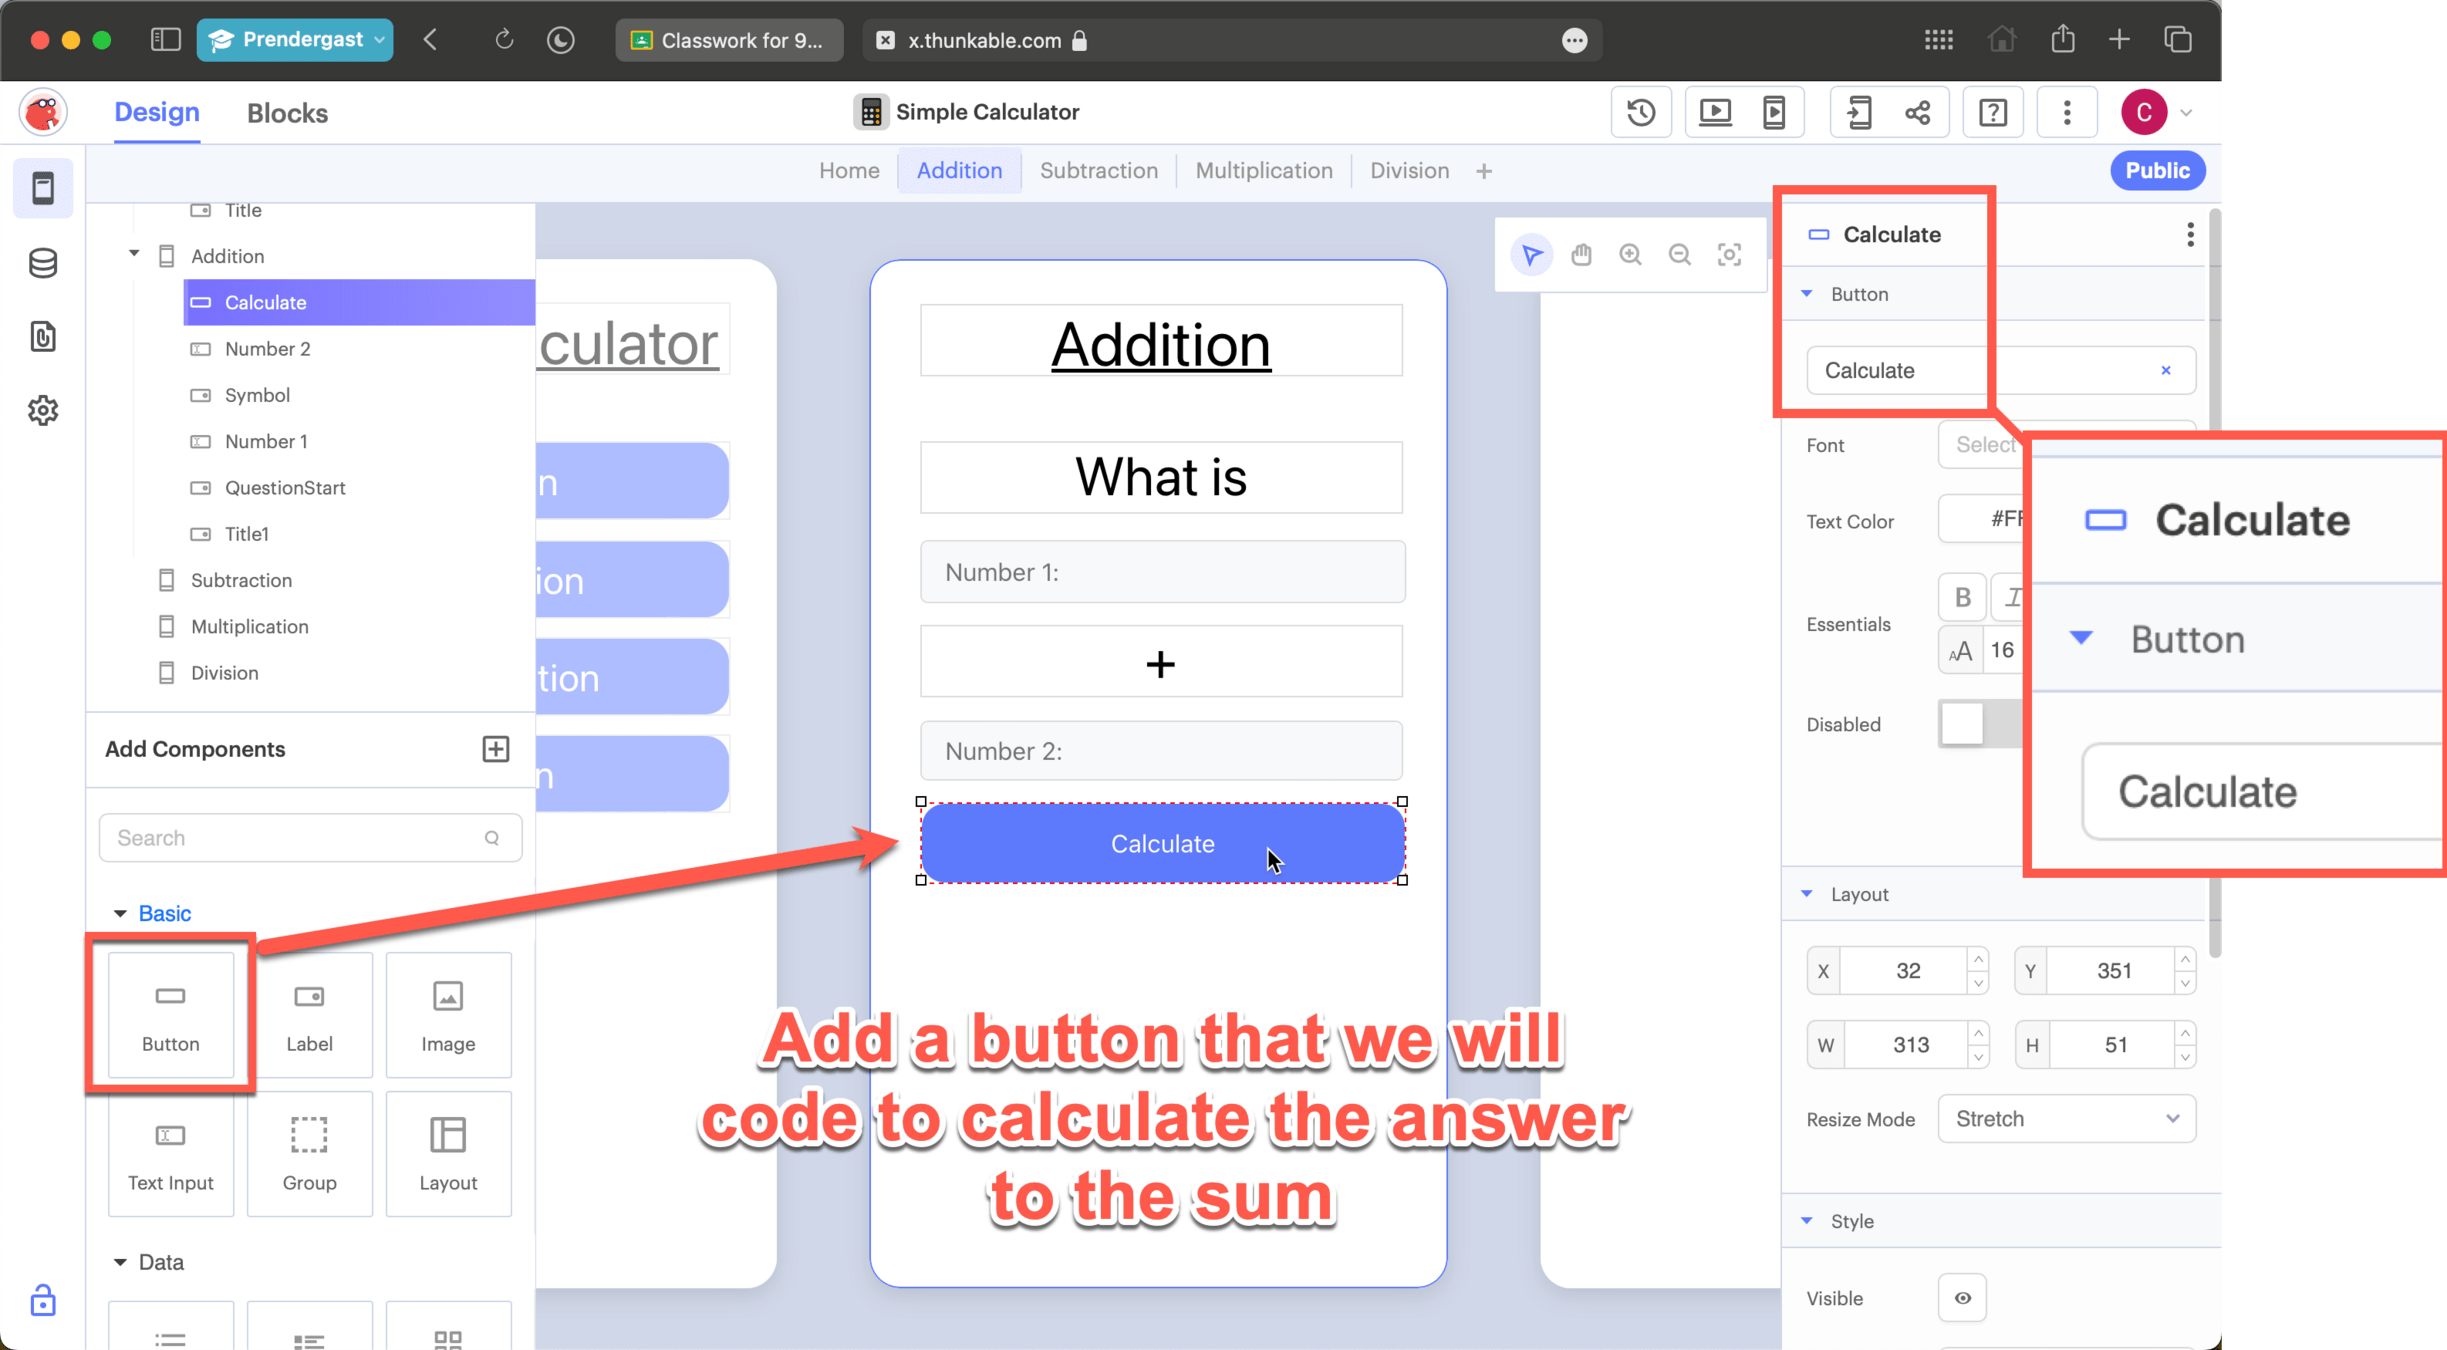Open project settings gear in sidebar
Image resolution: width=2447 pixels, height=1350 pixels.
[43, 410]
